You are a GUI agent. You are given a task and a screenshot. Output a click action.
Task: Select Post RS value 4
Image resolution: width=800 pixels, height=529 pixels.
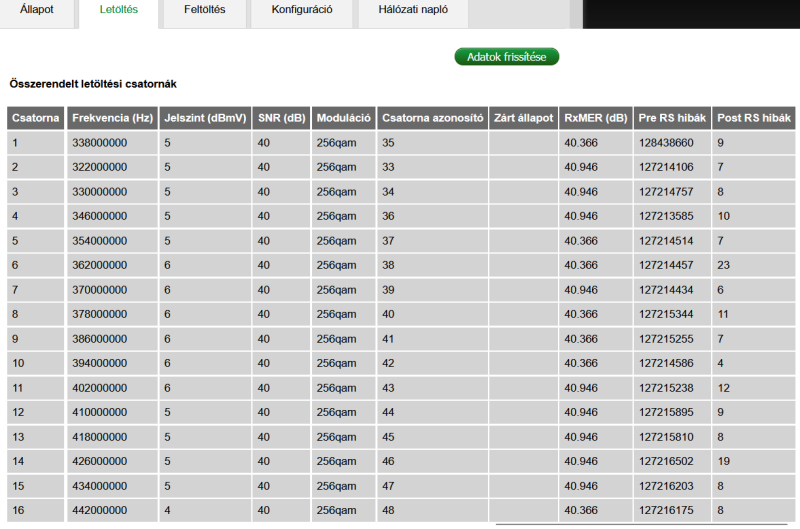tap(754, 363)
